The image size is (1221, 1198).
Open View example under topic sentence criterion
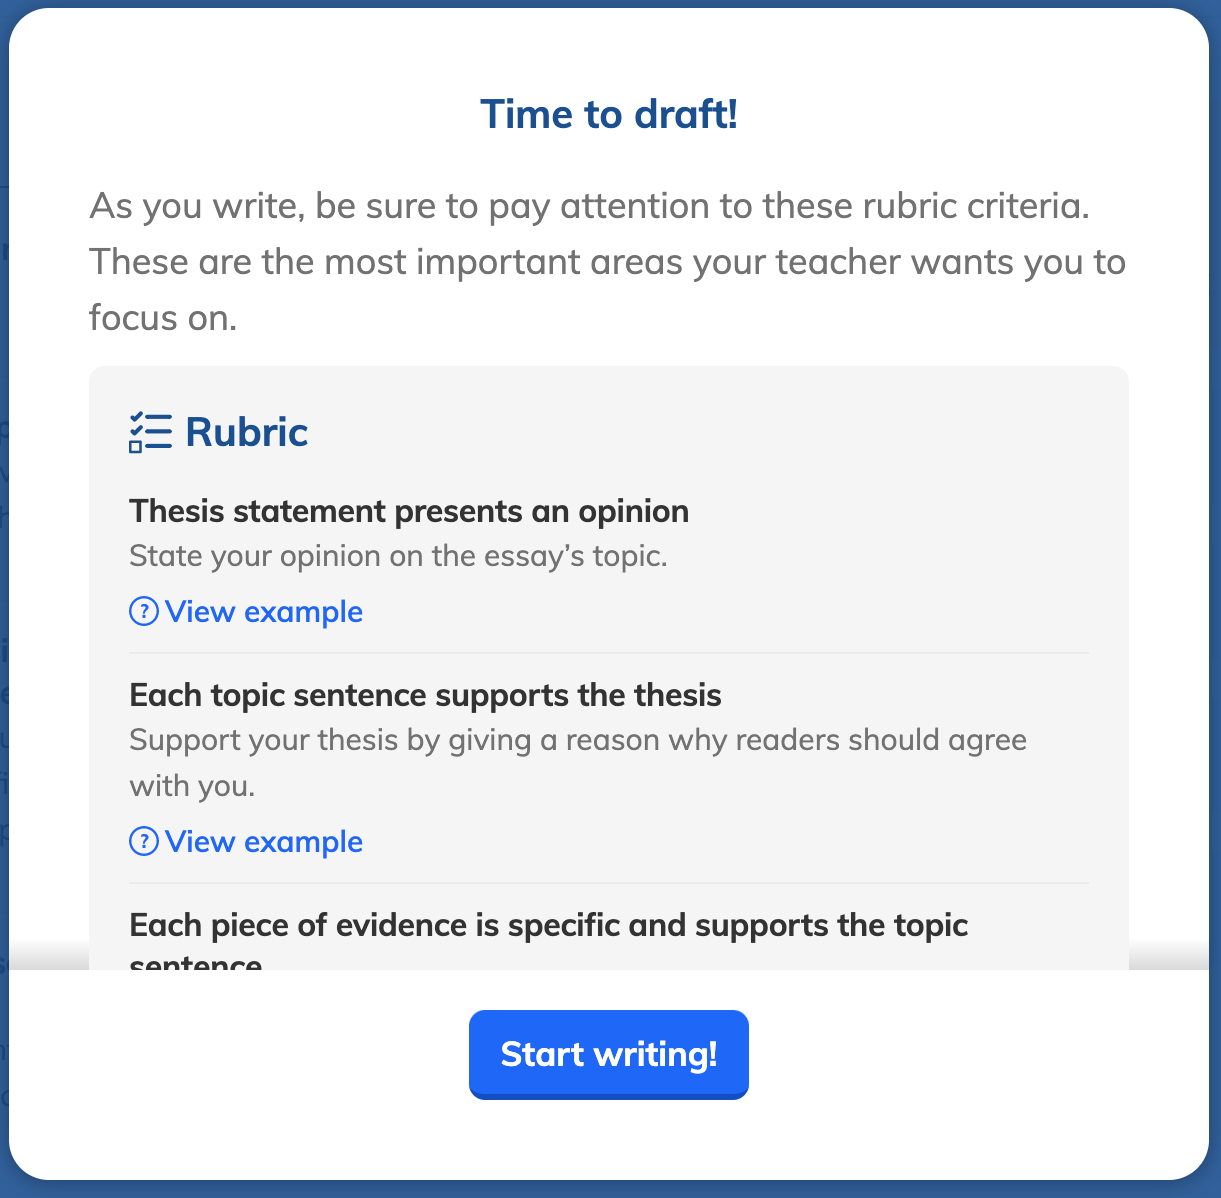[x=246, y=841]
